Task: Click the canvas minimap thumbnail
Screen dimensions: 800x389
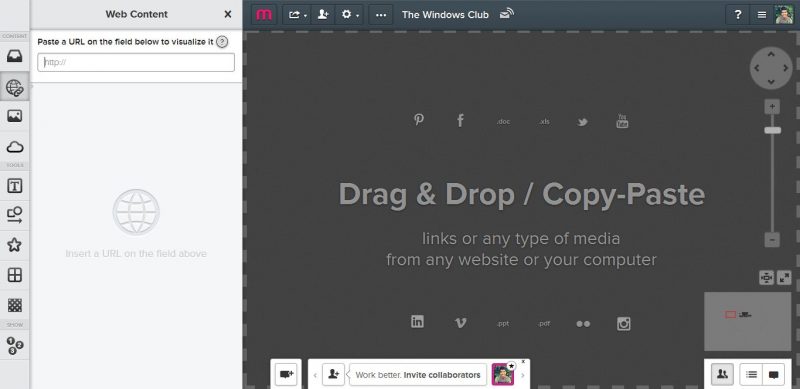Action: pyautogui.click(x=747, y=321)
